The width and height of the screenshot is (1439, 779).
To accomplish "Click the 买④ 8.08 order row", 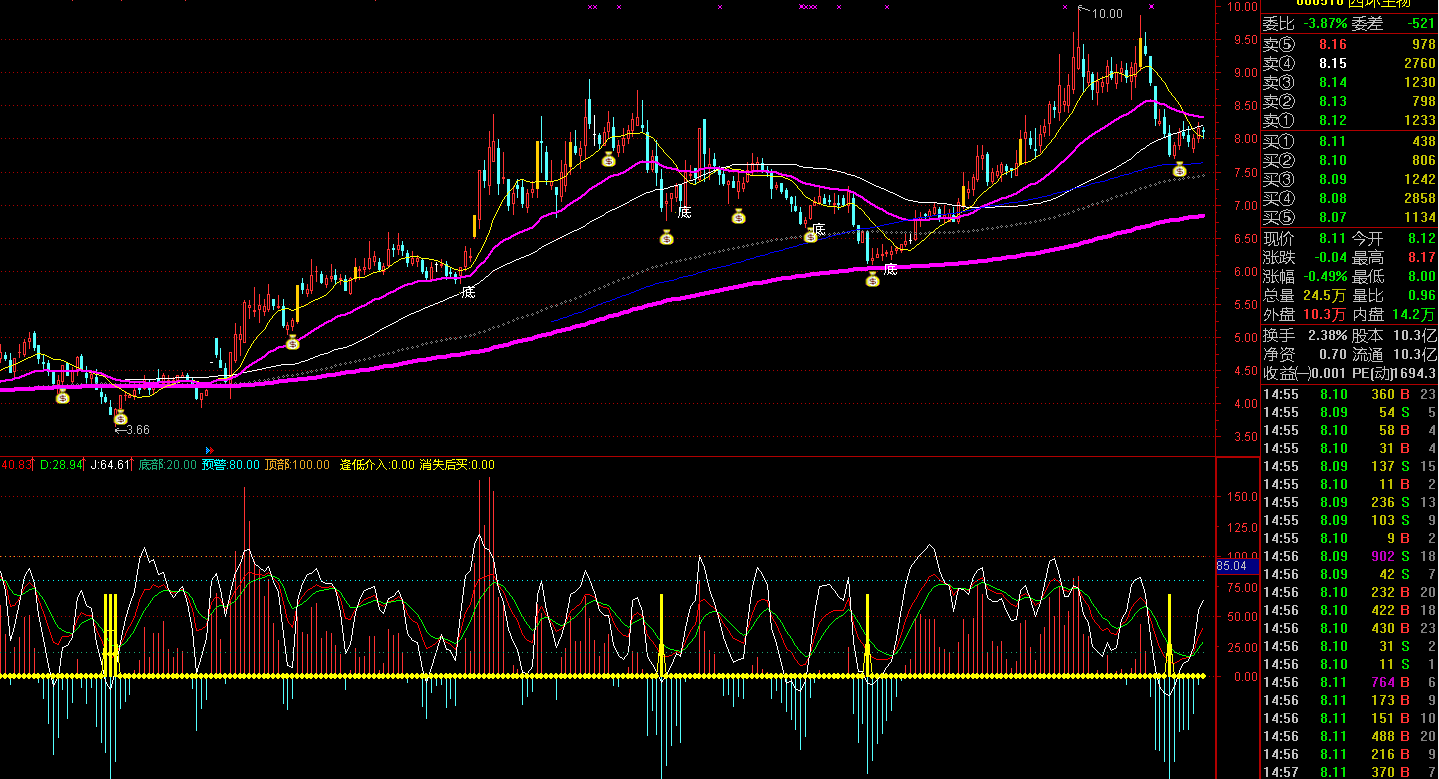I will click(1349, 199).
